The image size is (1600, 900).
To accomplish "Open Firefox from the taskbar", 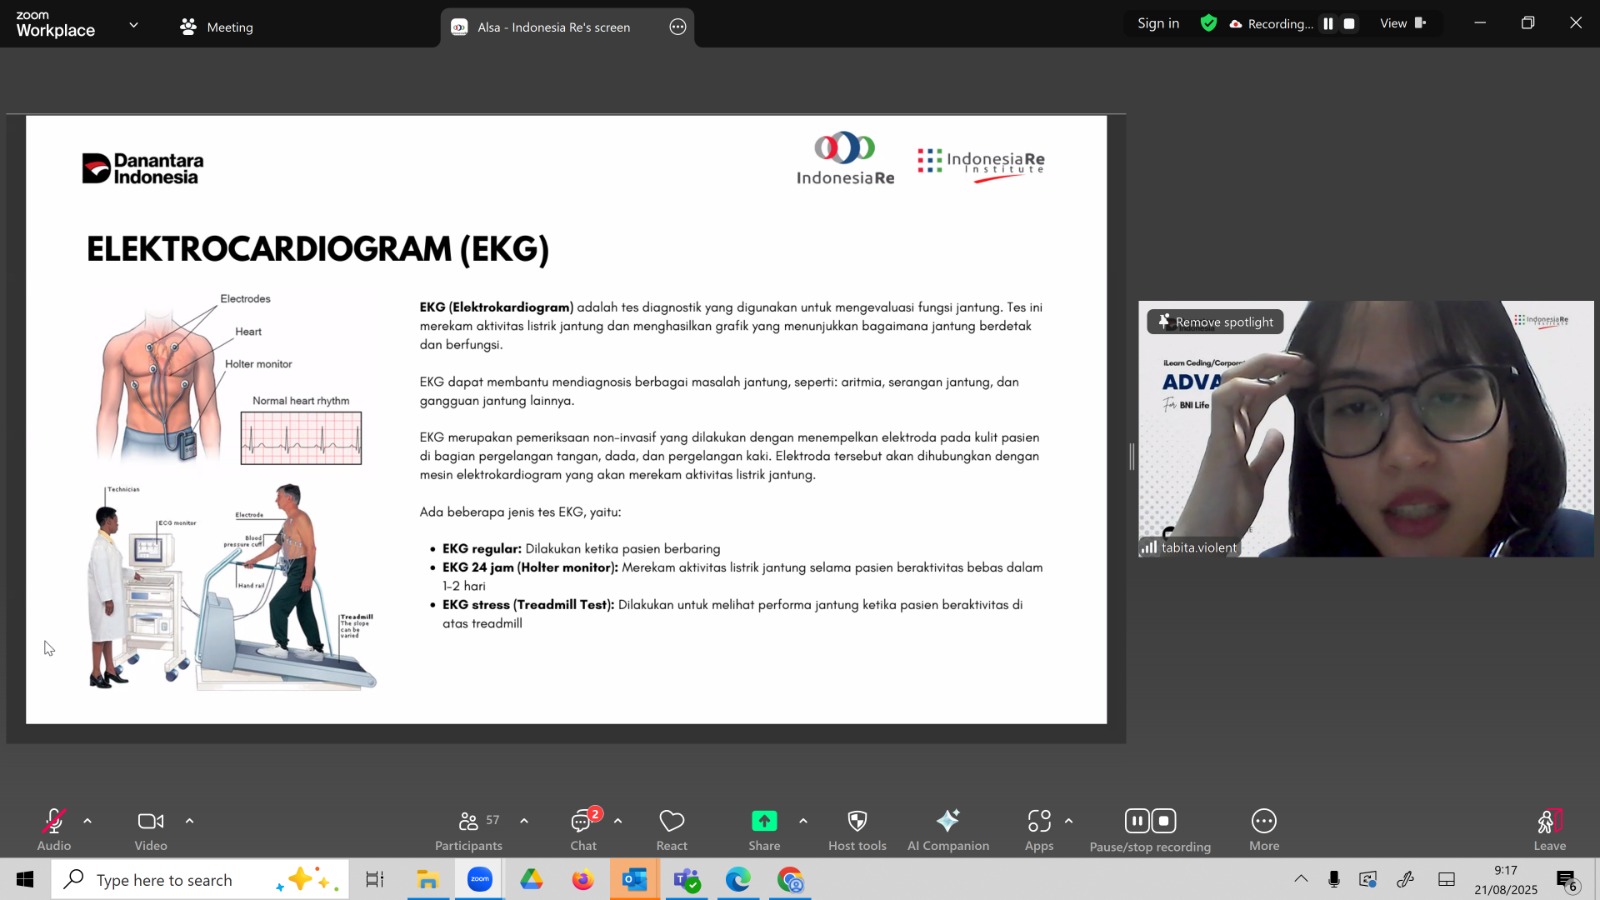I will 582,880.
